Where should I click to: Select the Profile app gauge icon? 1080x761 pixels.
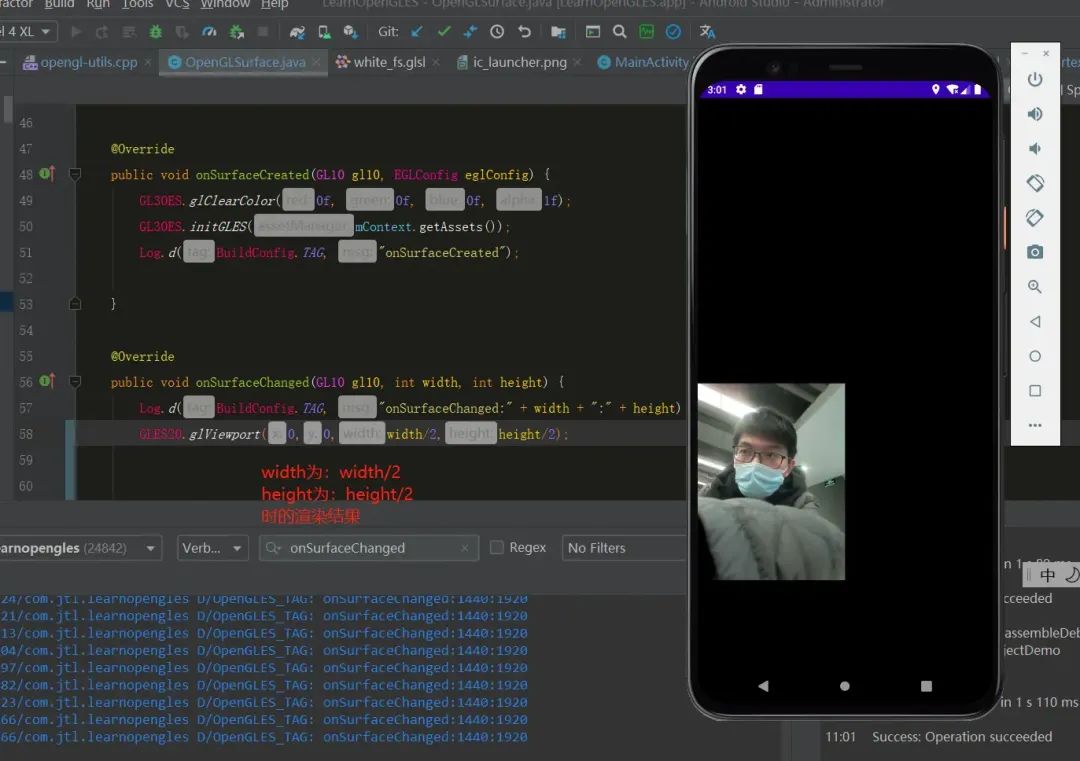coord(207,32)
